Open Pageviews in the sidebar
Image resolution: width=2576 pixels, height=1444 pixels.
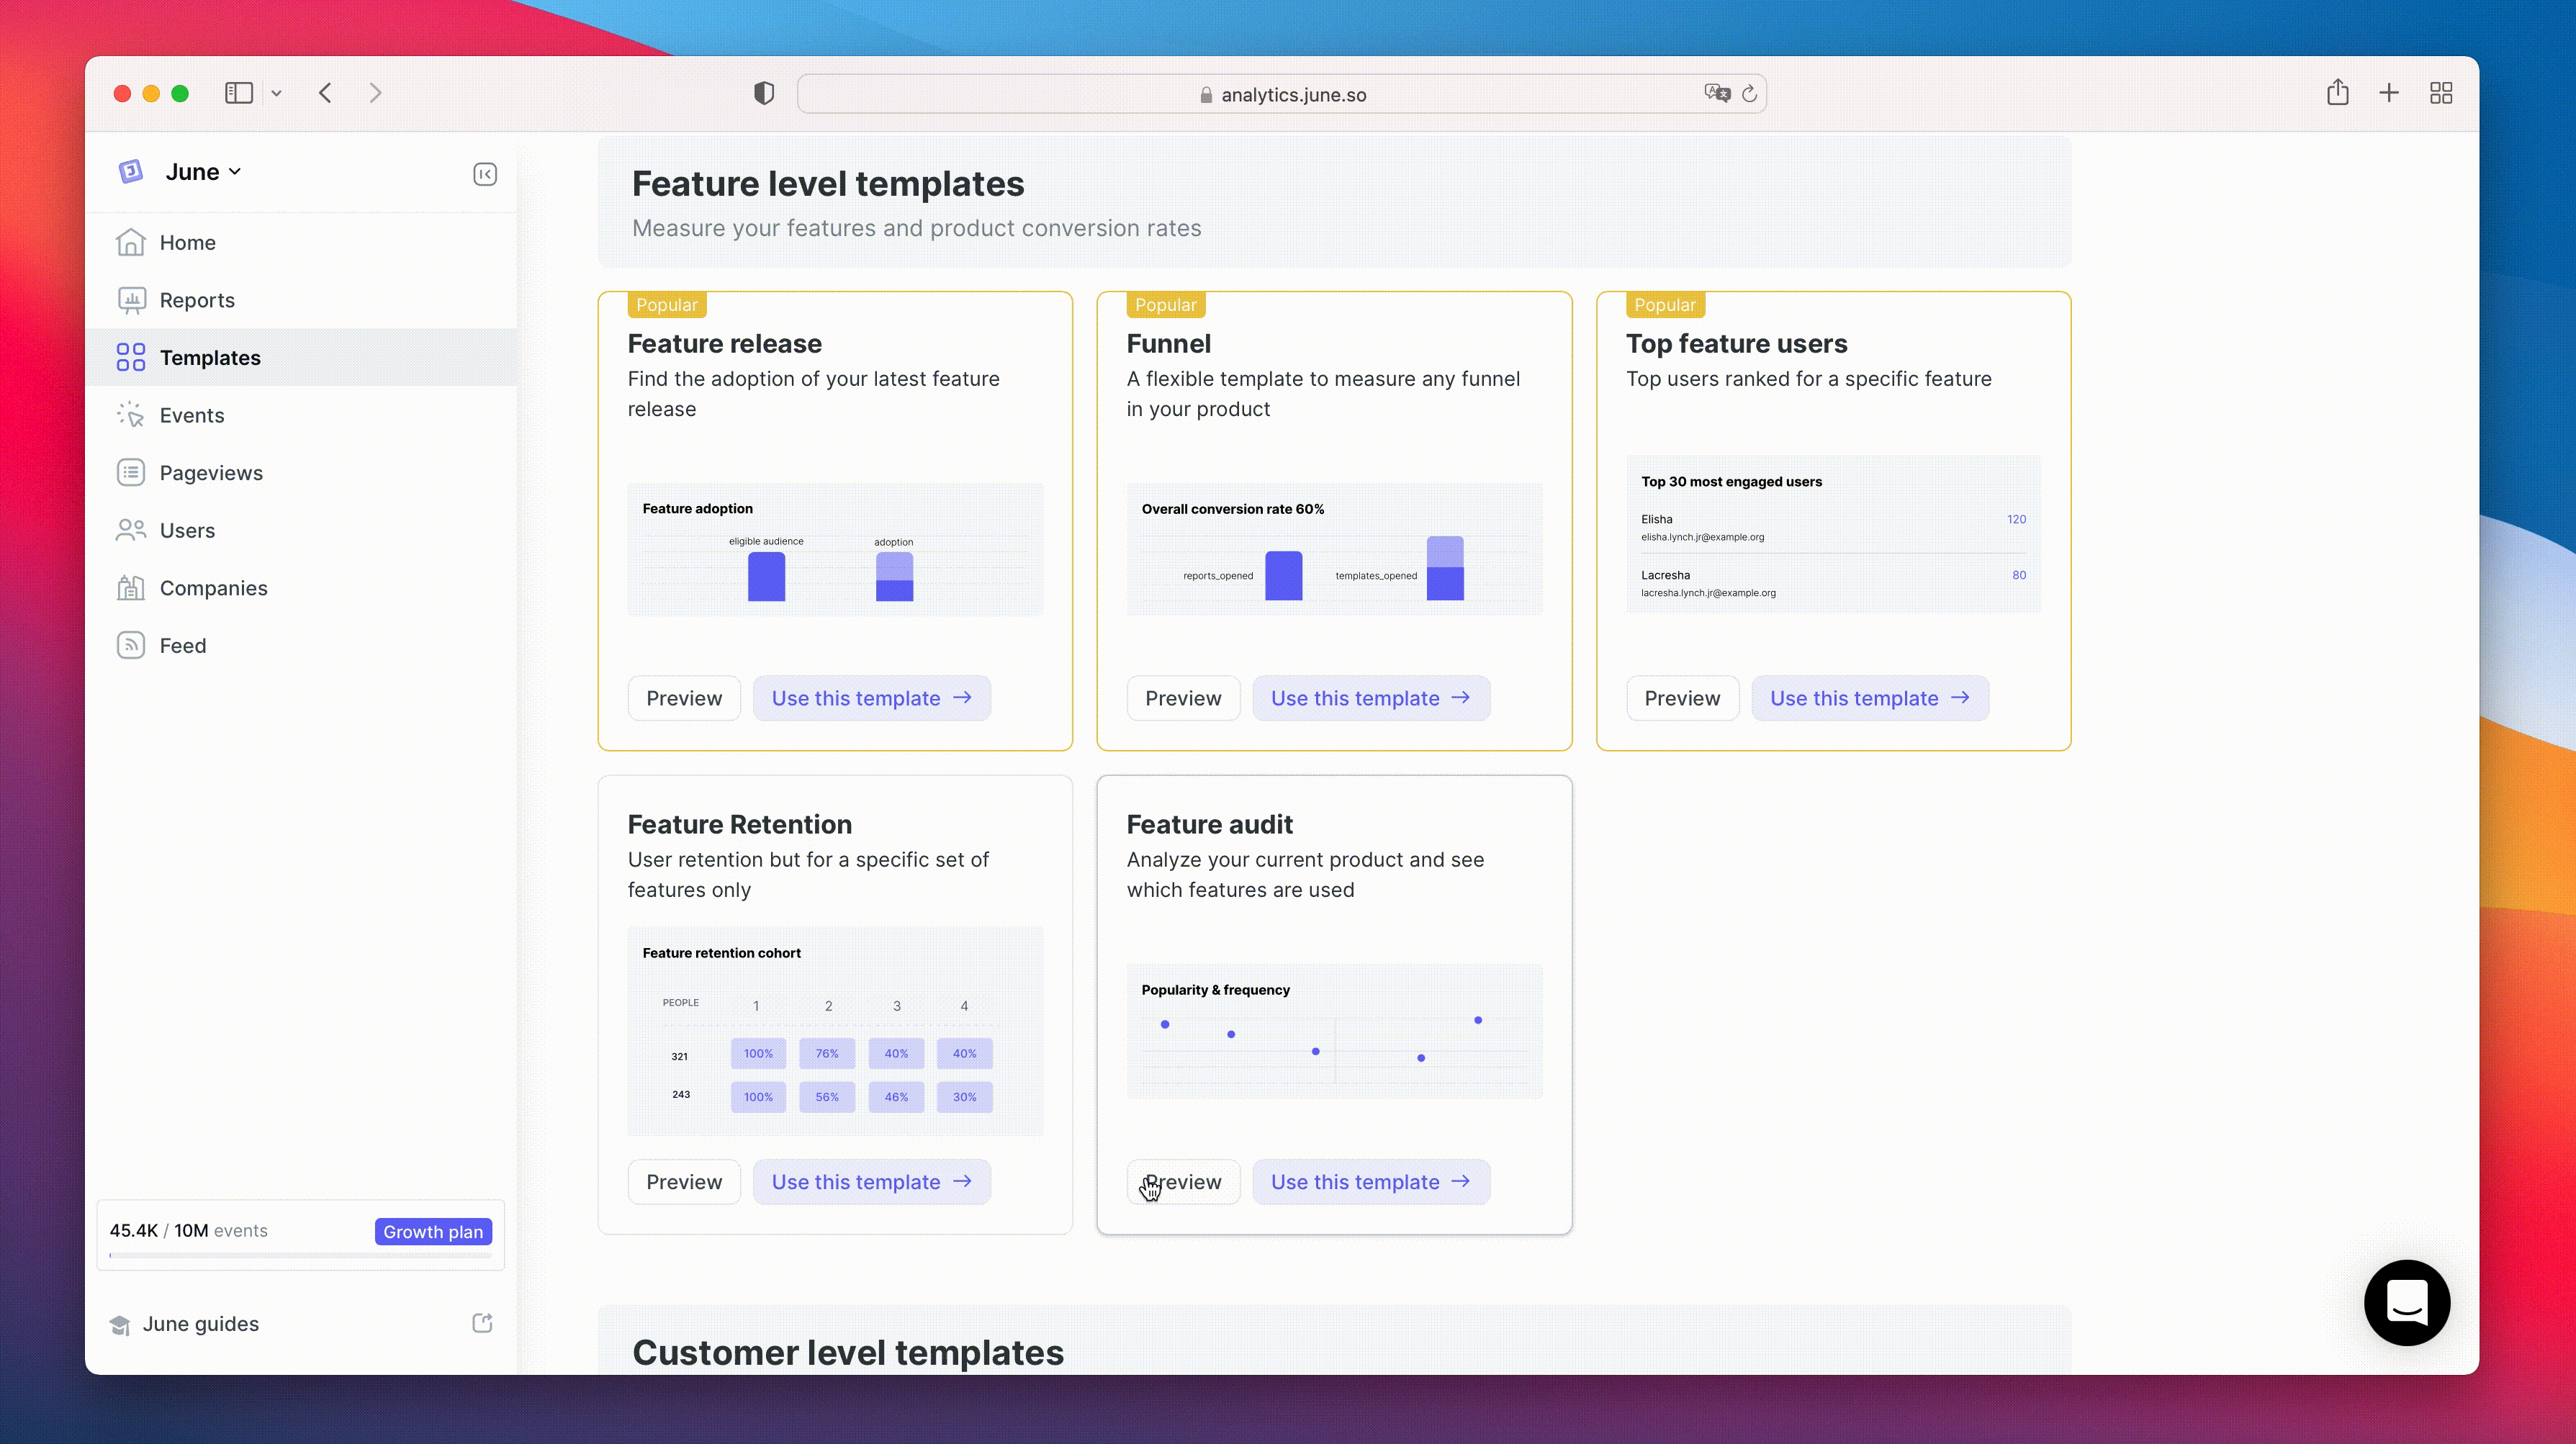(x=300, y=472)
